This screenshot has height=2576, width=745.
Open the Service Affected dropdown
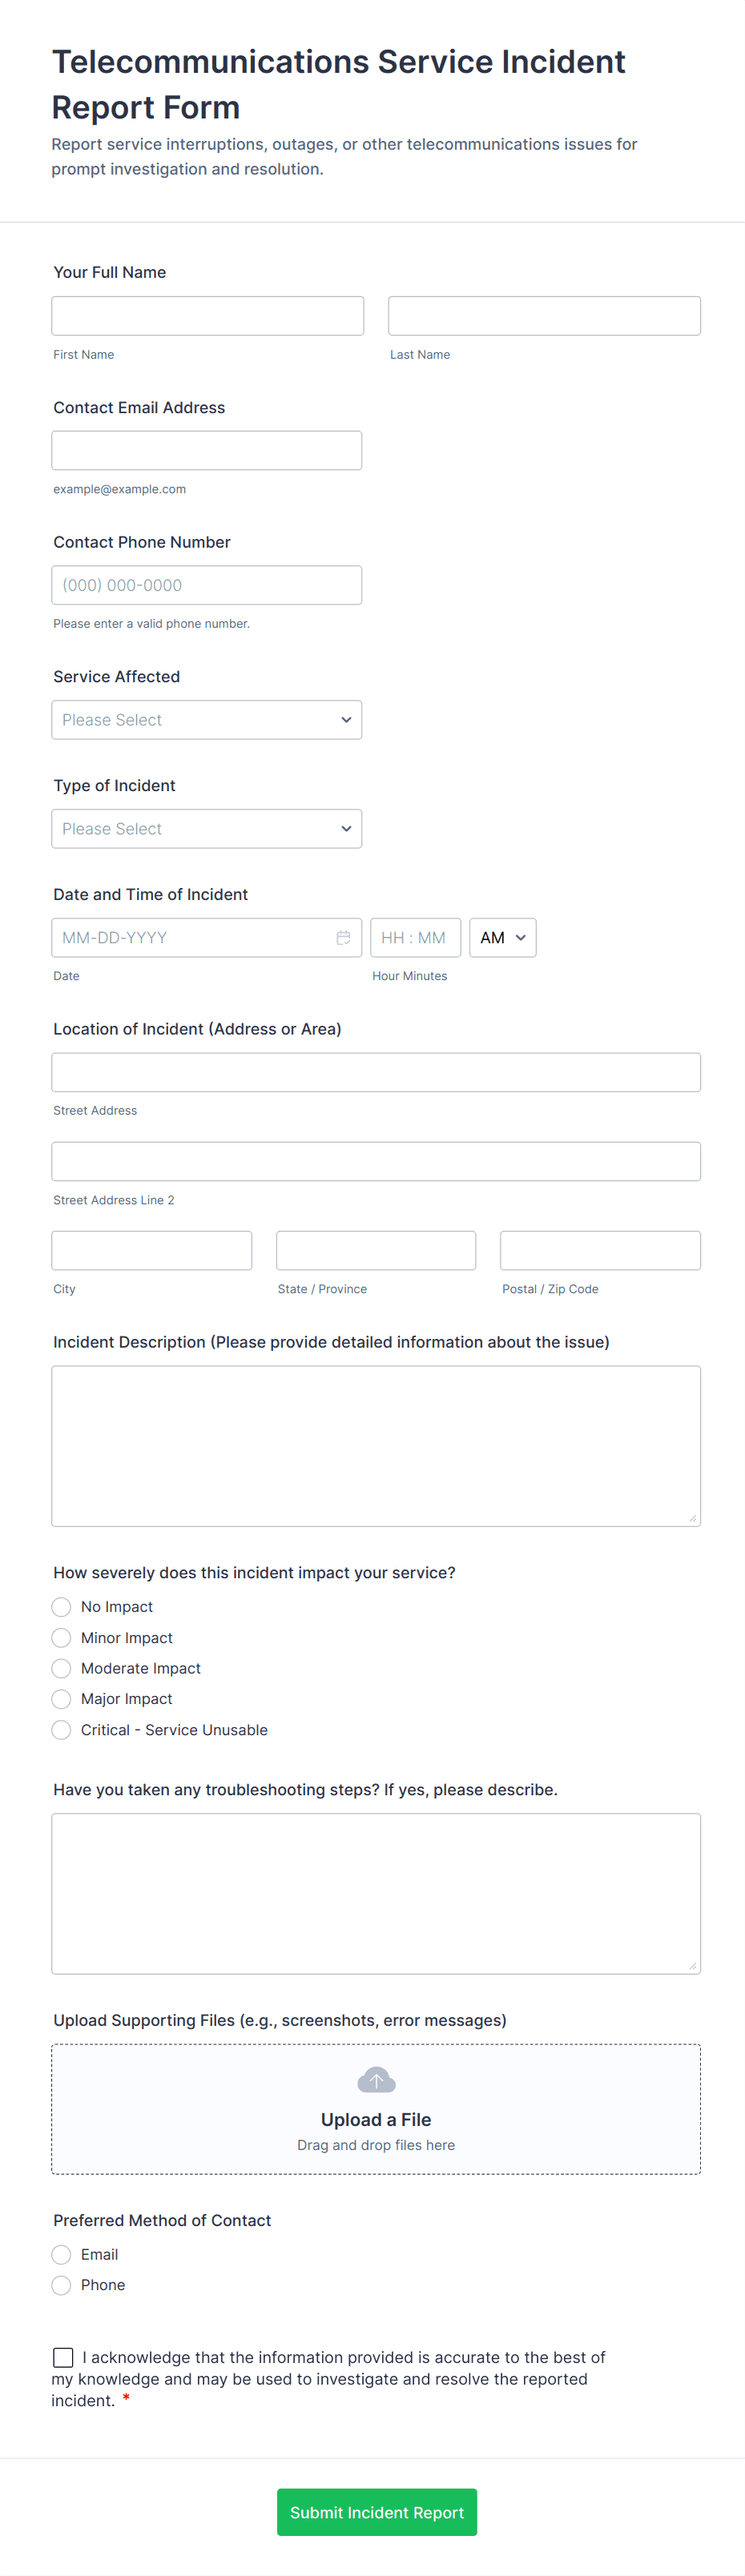[x=206, y=719]
